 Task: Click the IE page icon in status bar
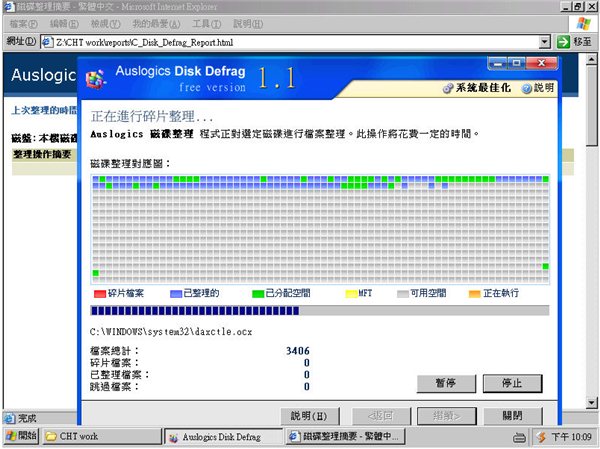(10, 418)
